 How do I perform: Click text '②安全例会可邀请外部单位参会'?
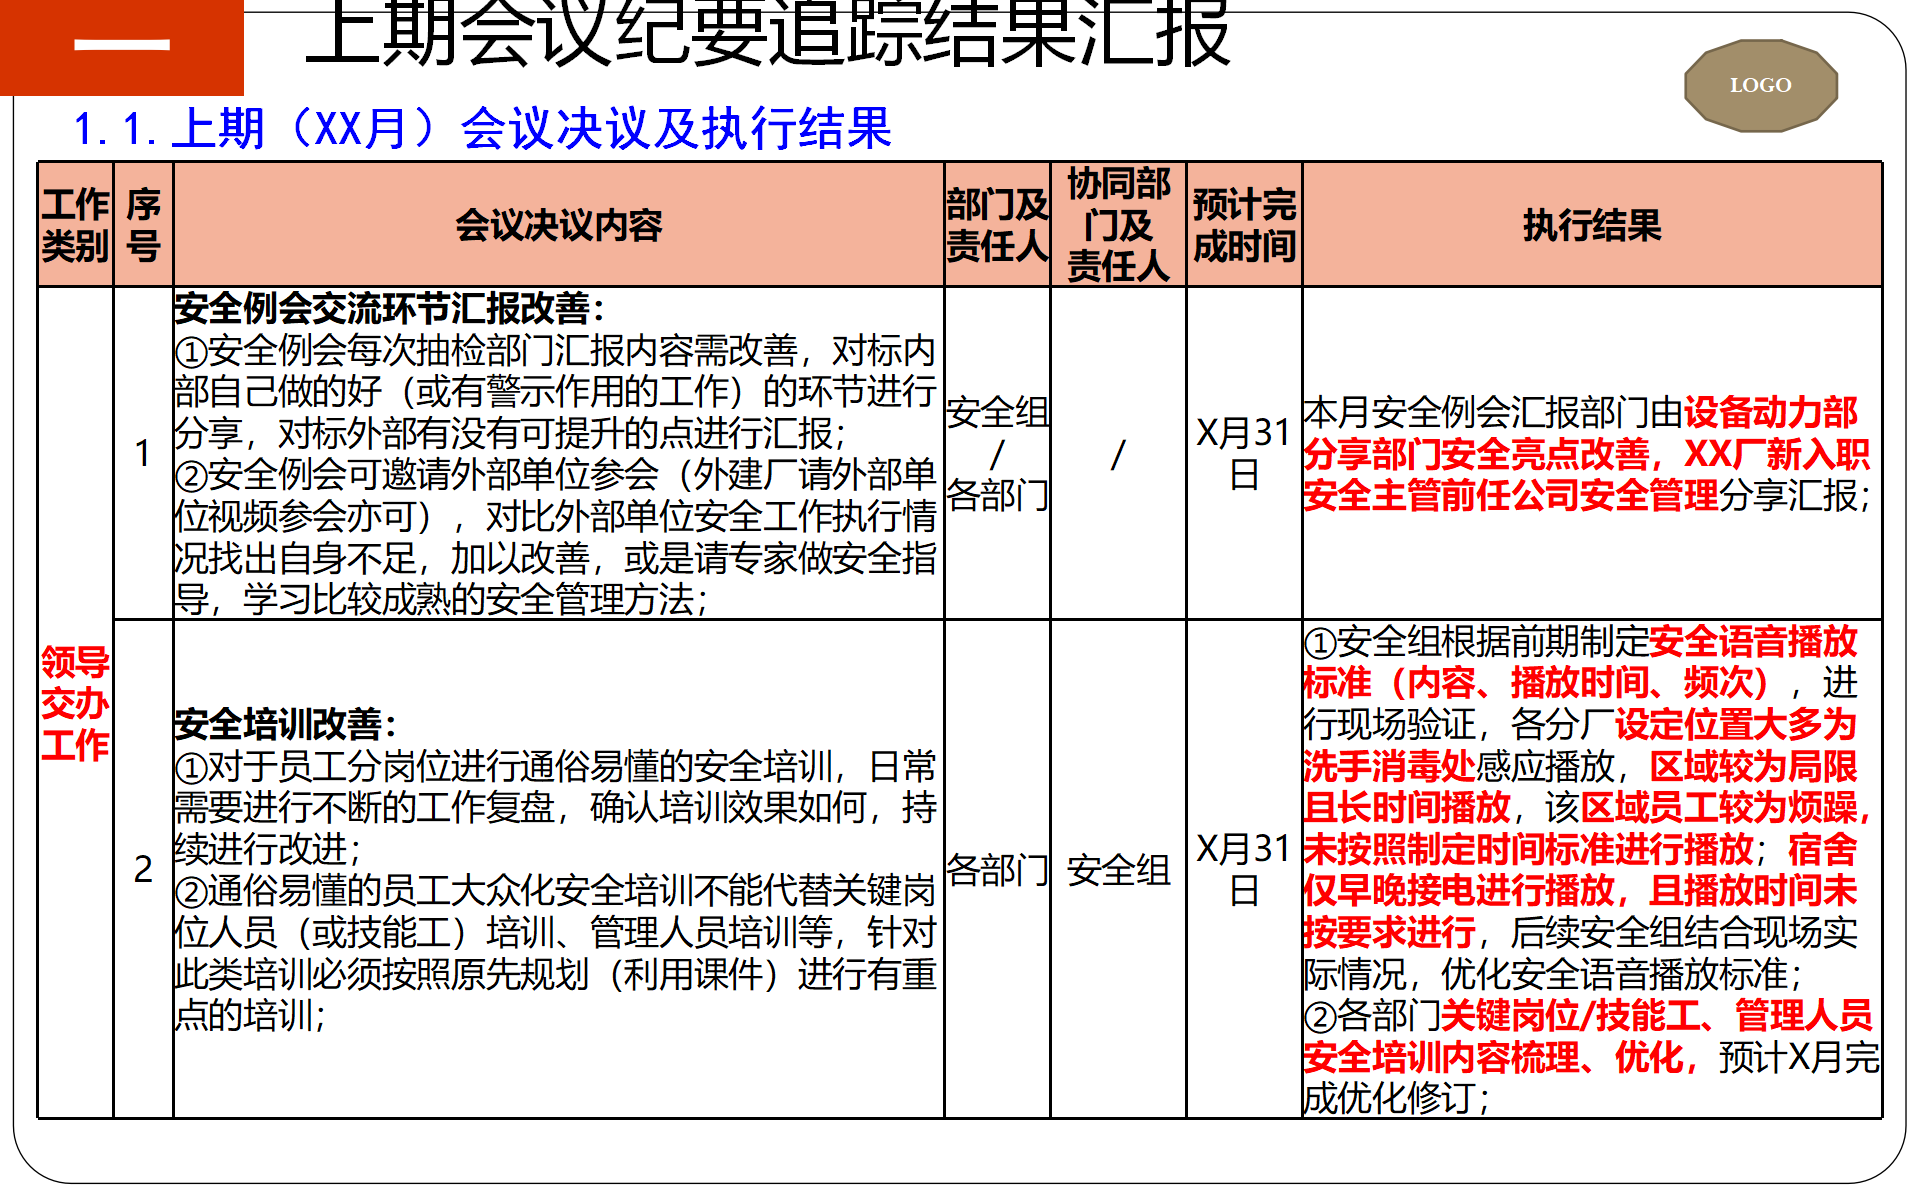[417, 474]
